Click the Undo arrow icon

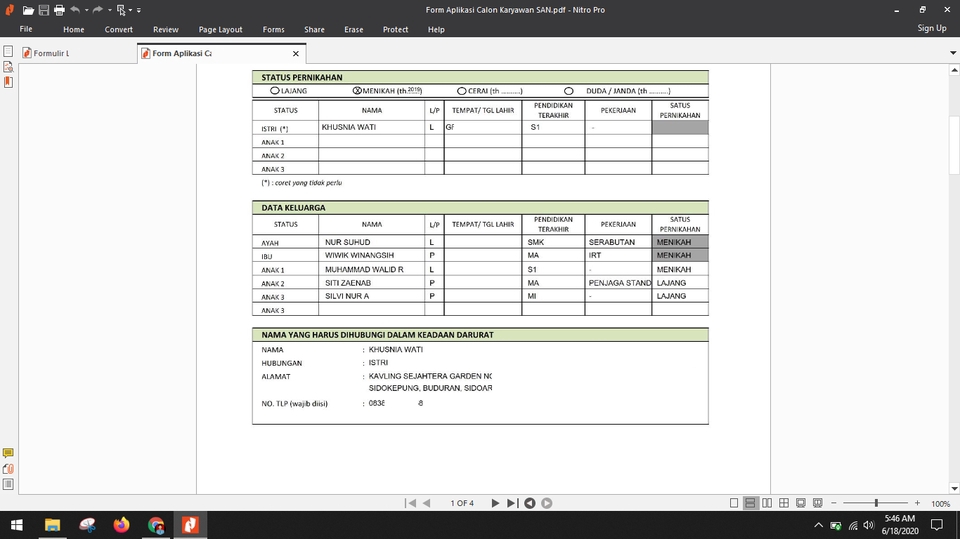75,10
